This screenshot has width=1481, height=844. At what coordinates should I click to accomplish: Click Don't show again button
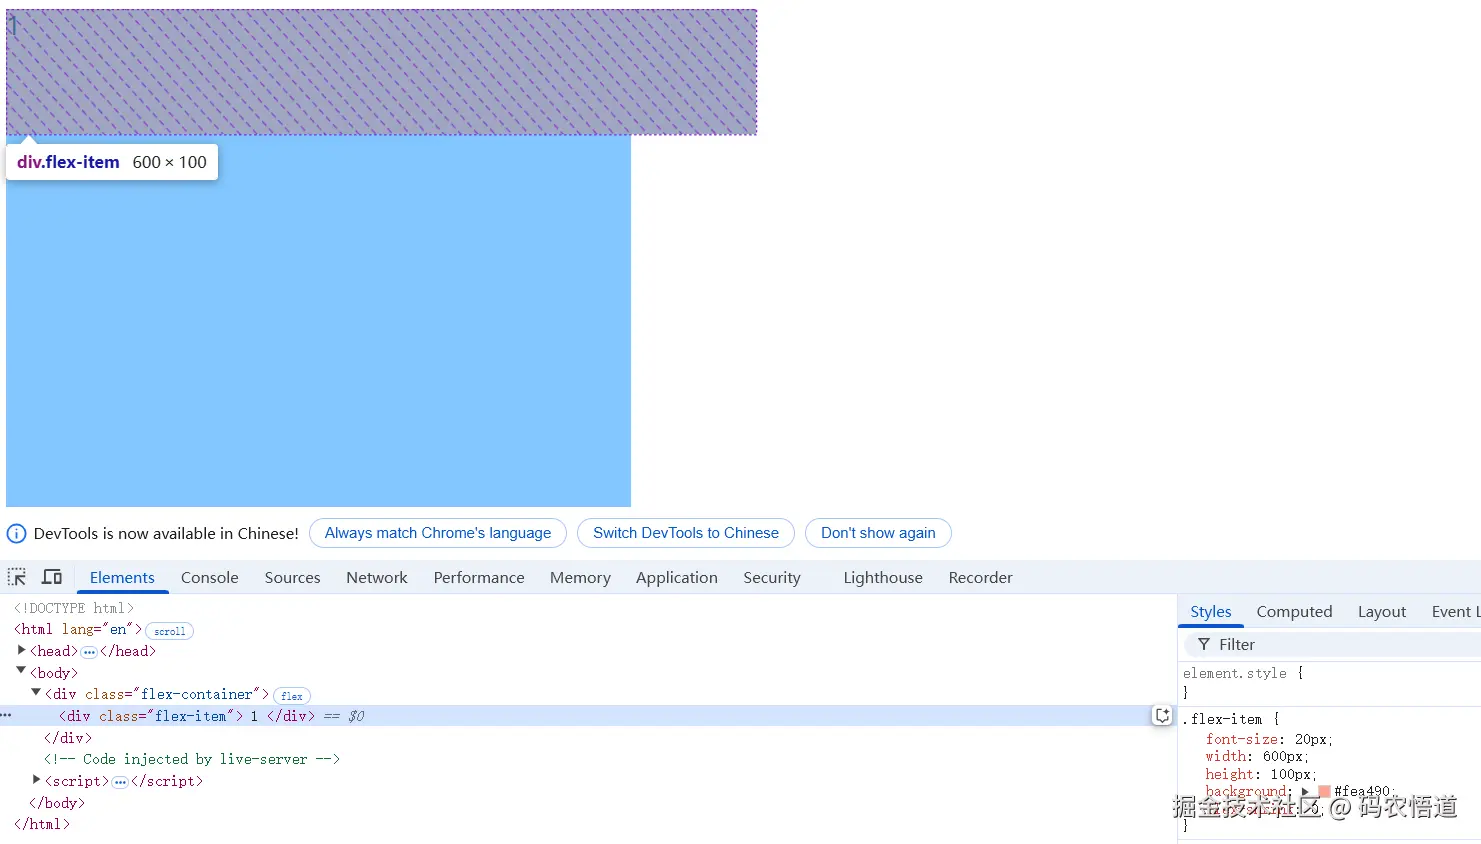[878, 533]
